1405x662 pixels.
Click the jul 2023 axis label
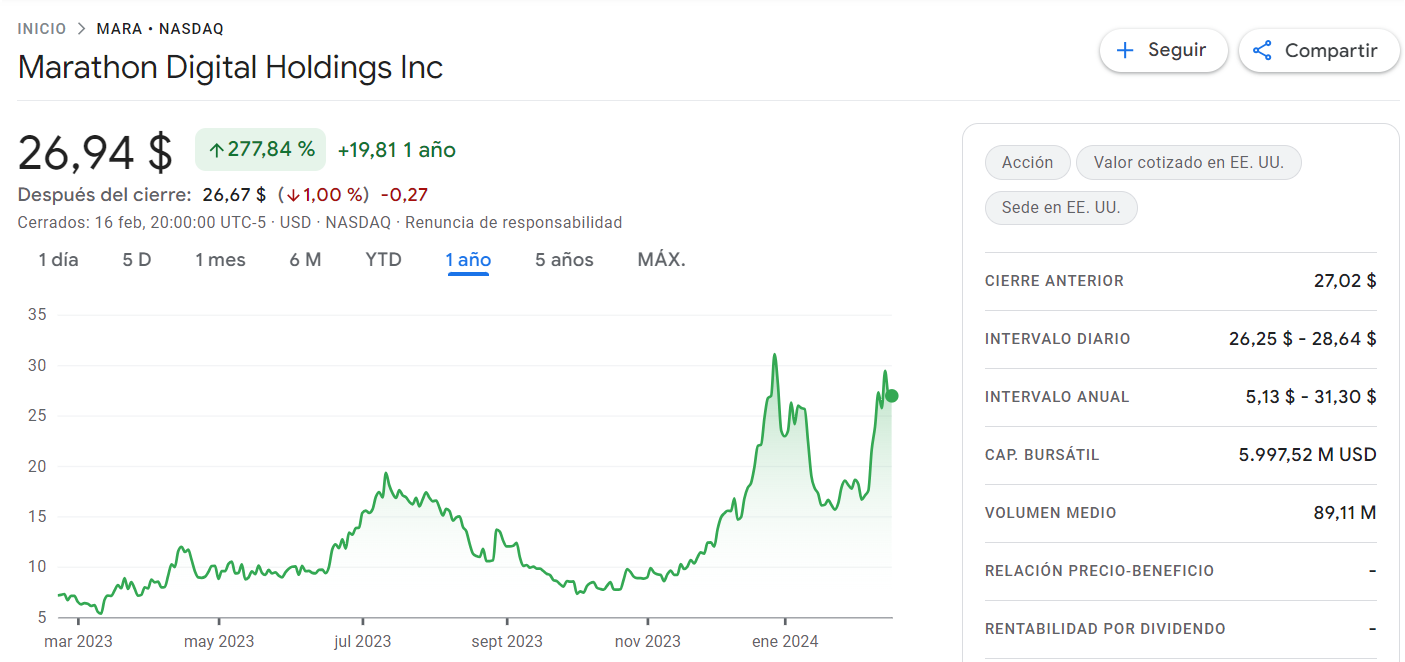click(x=362, y=641)
